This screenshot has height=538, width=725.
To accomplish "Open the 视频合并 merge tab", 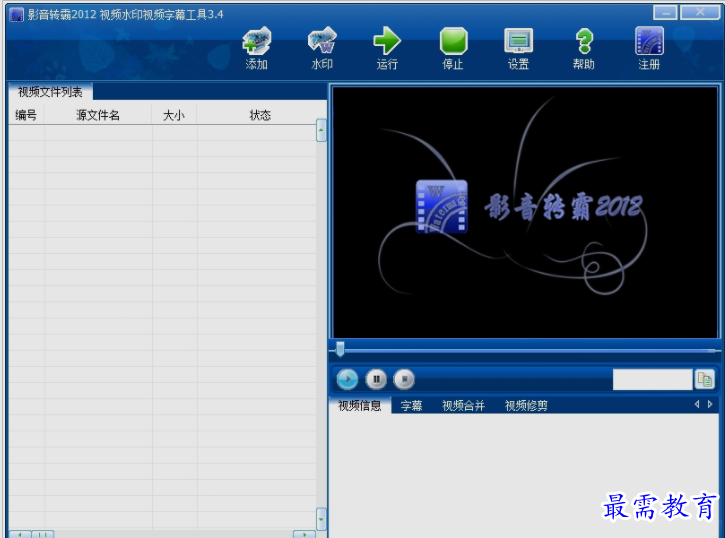I will [463, 406].
